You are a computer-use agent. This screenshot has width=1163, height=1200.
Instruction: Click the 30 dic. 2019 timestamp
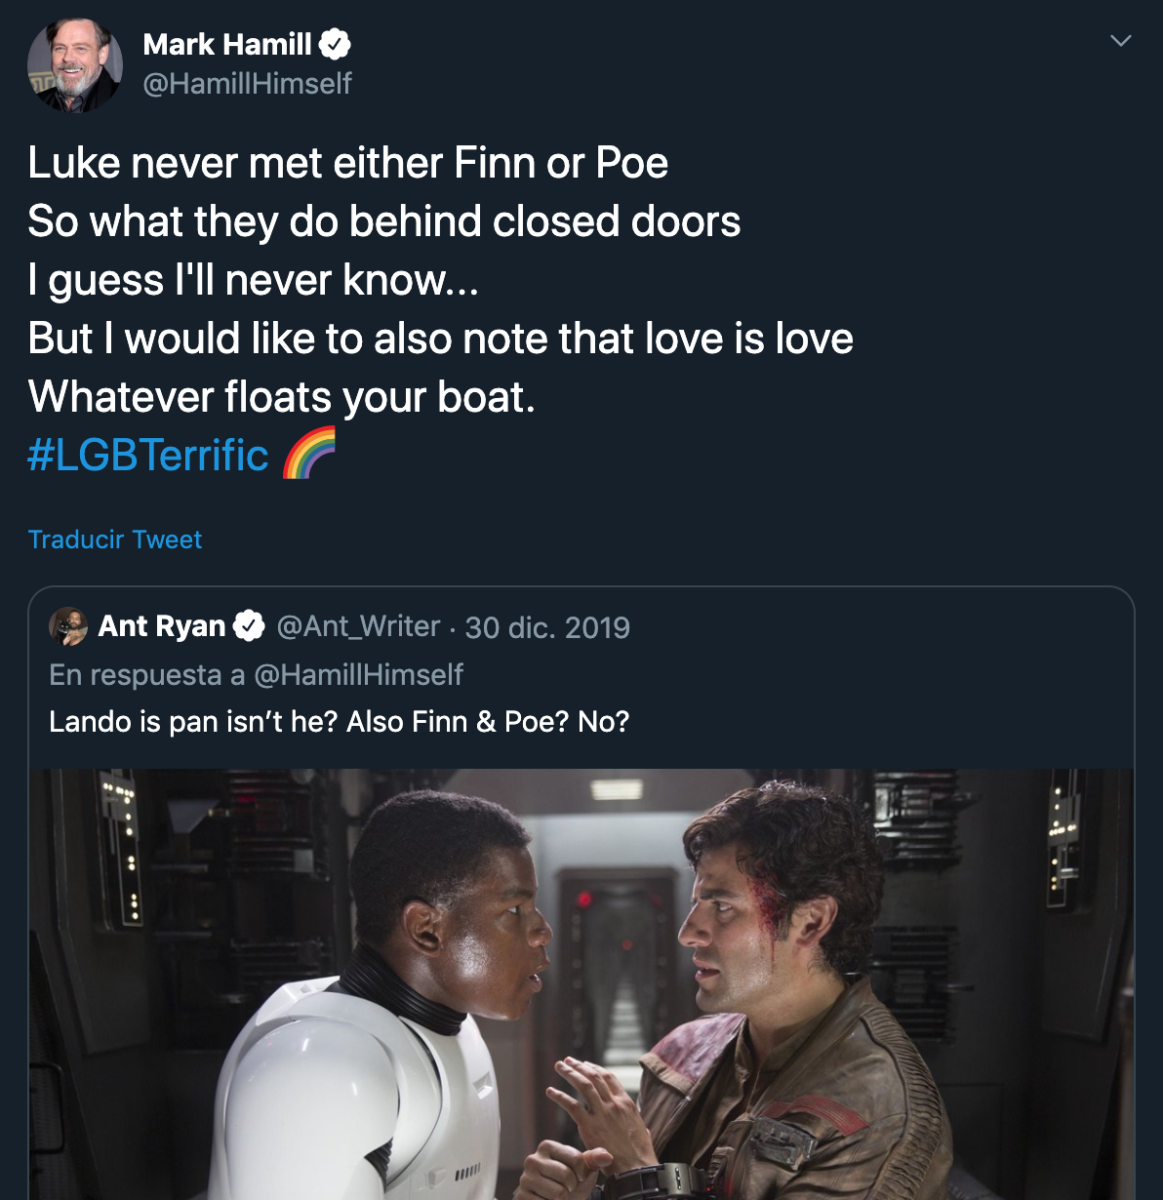pyautogui.click(x=547, y=627)
